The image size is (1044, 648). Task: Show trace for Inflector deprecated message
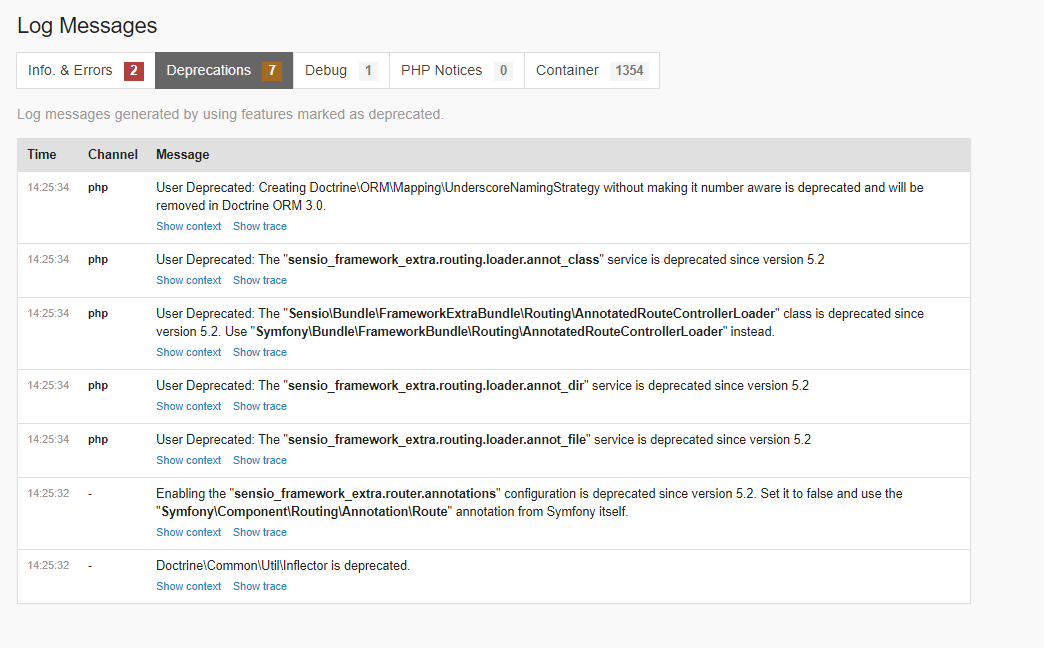click(x=260, y=586)
